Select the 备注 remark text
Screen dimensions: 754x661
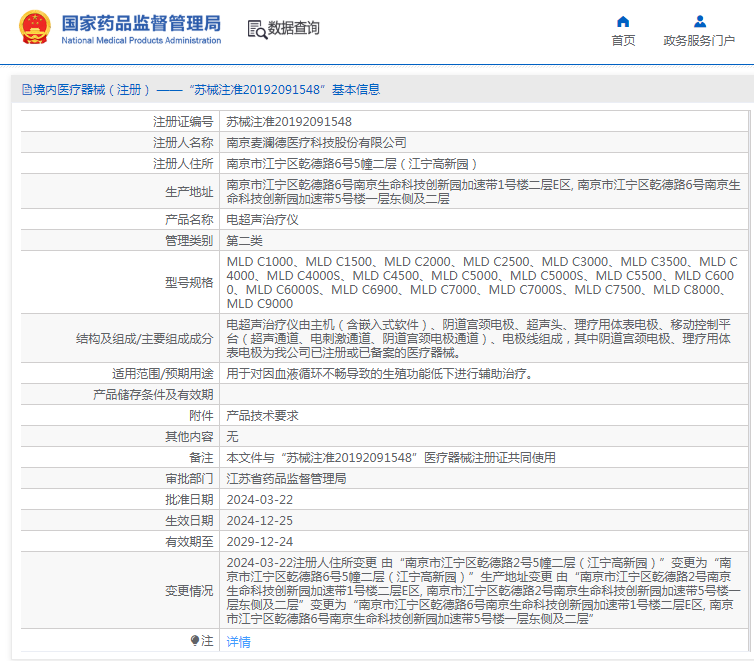point(391,458)
